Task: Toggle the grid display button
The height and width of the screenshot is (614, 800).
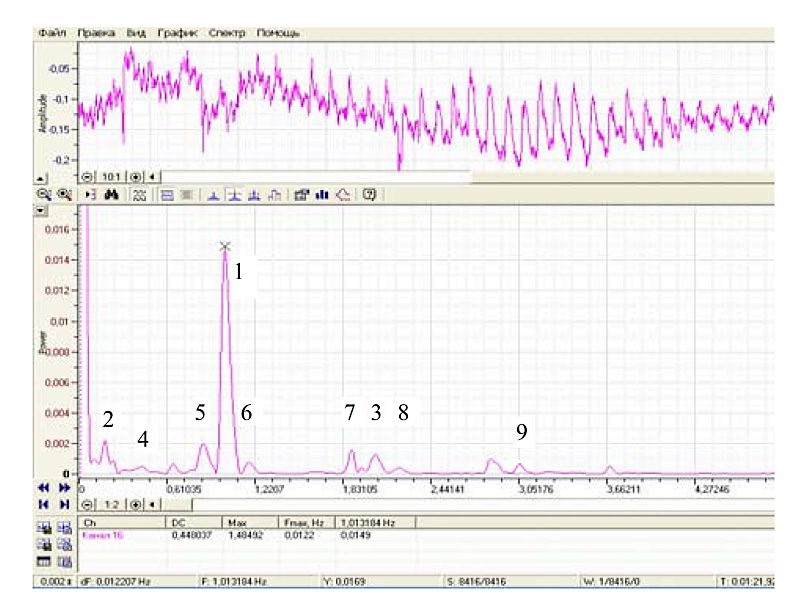Action: 140,195
